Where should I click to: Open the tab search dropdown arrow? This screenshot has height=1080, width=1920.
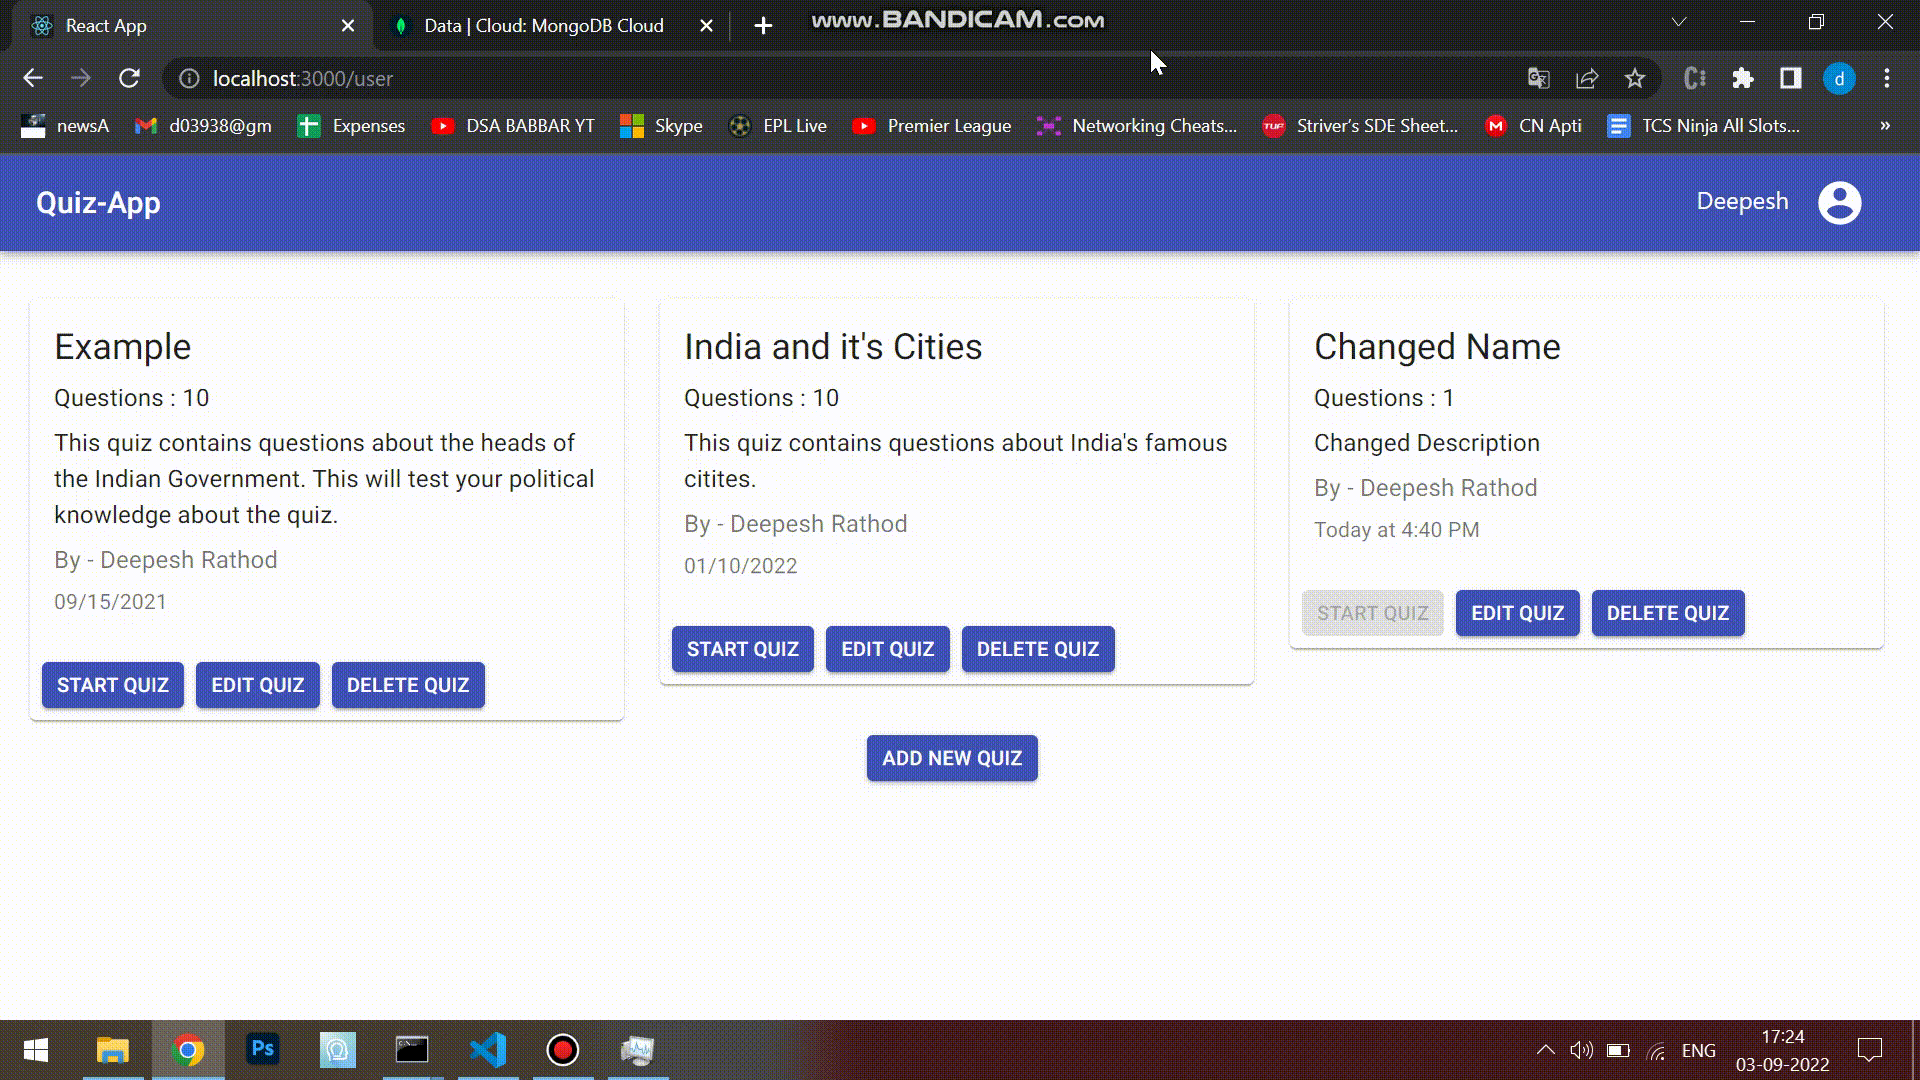click(x=1678, y=21)
